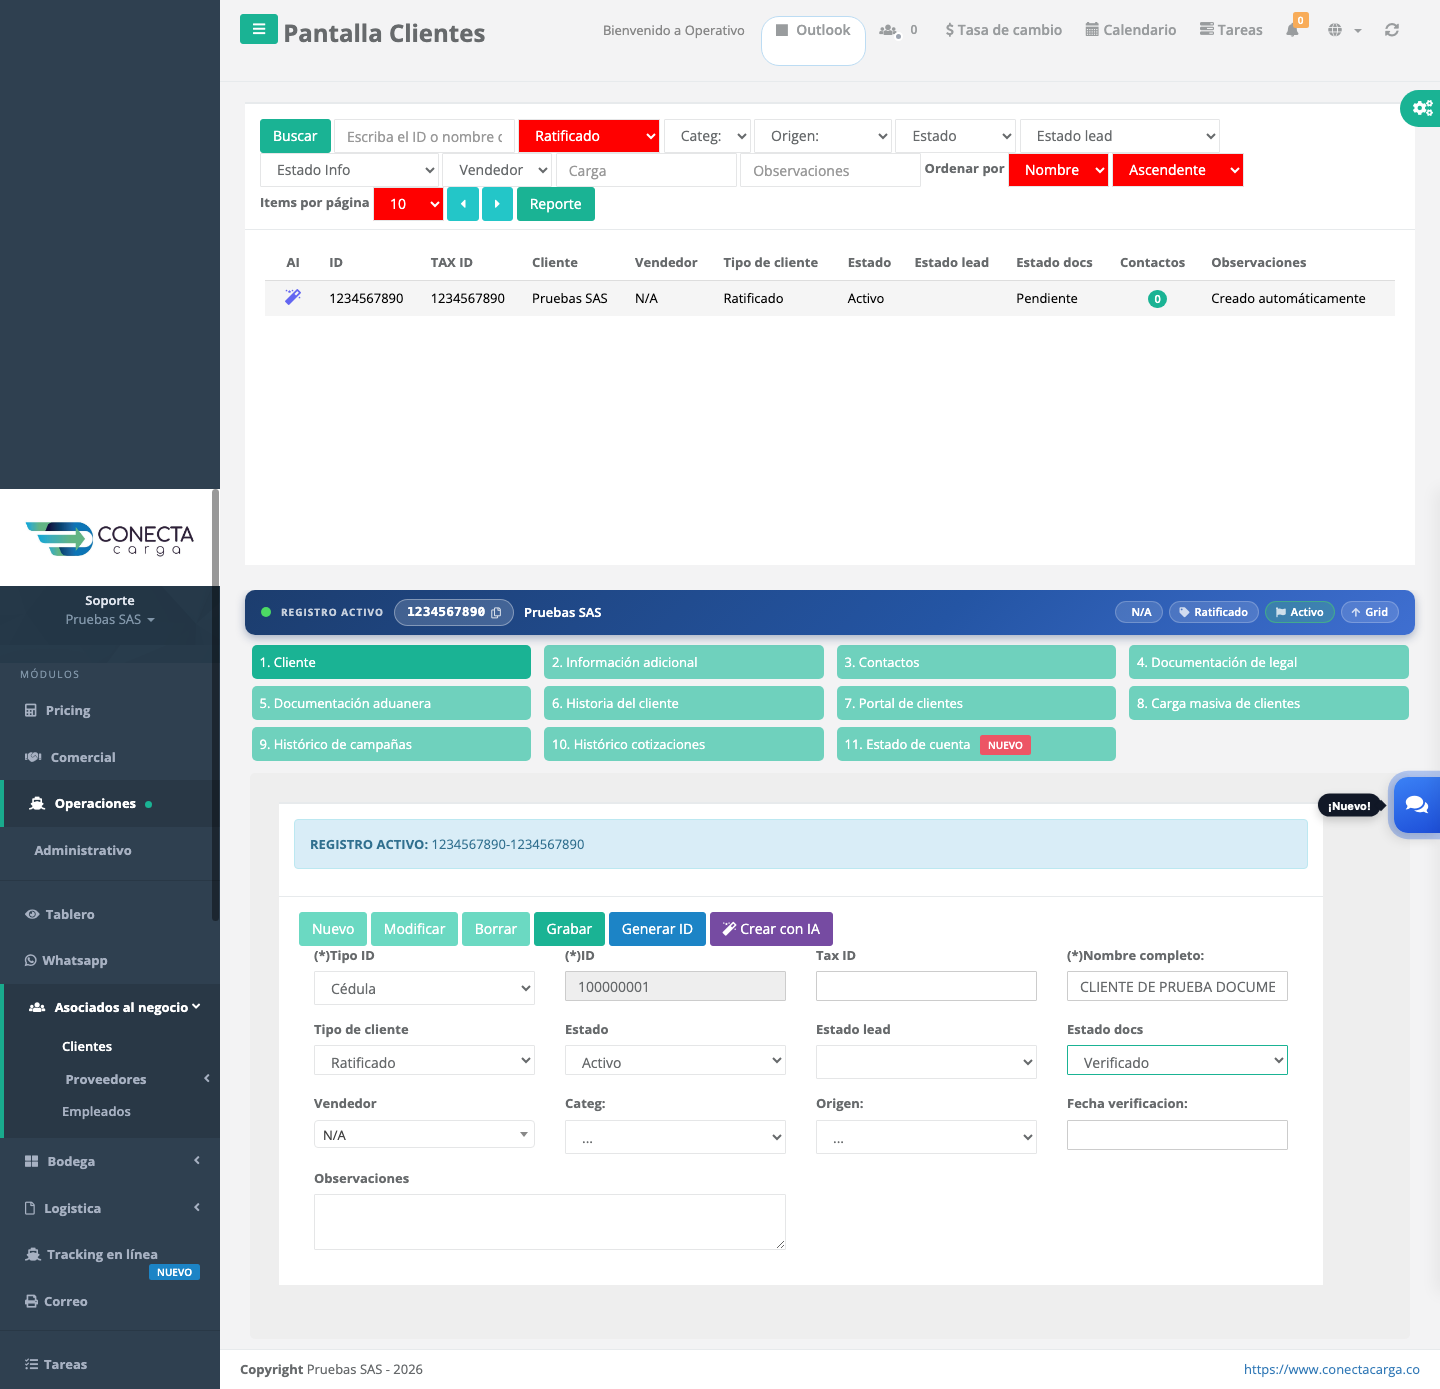Screen dimensions: 1440x1389
Task: Click the Reporte button
Action: click(556, 204)
